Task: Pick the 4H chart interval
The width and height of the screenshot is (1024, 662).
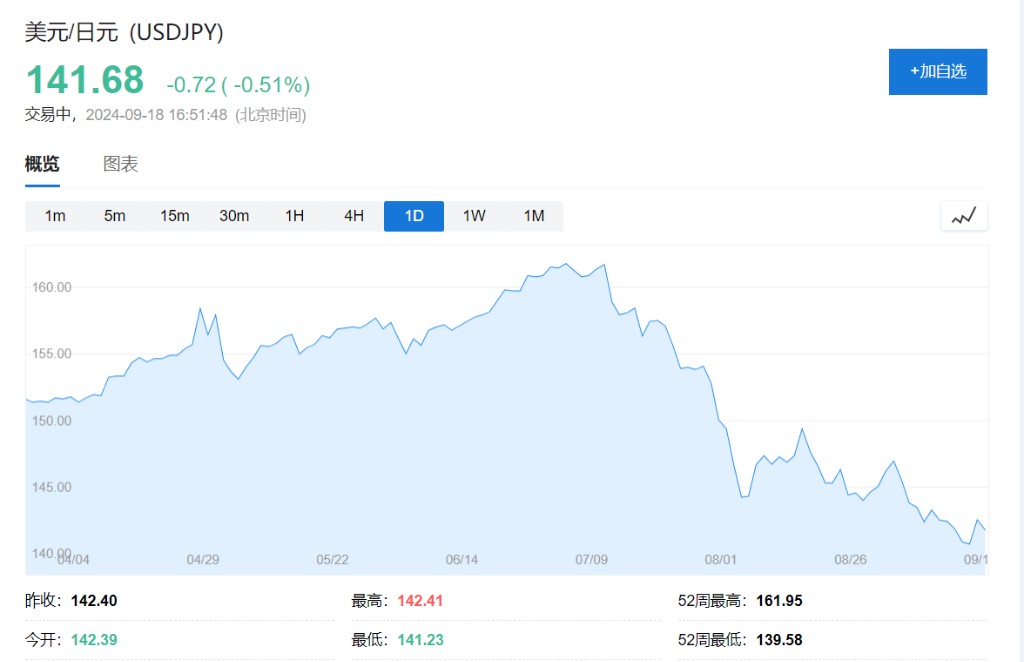Action: (x=354, y=216)
